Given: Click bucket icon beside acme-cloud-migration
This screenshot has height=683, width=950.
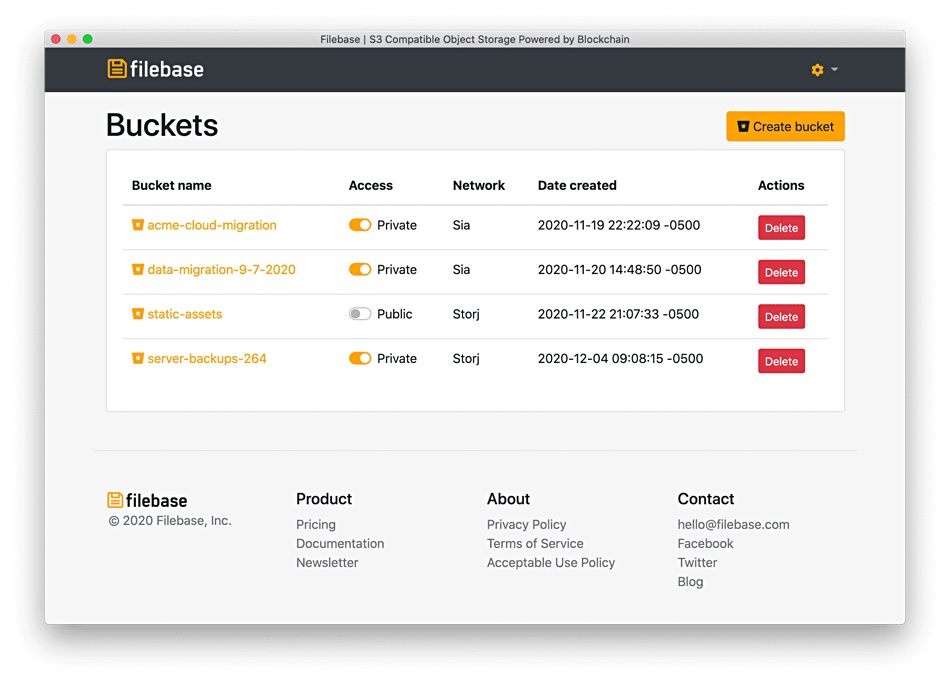Looking at the screenshot, I should 138,225.
